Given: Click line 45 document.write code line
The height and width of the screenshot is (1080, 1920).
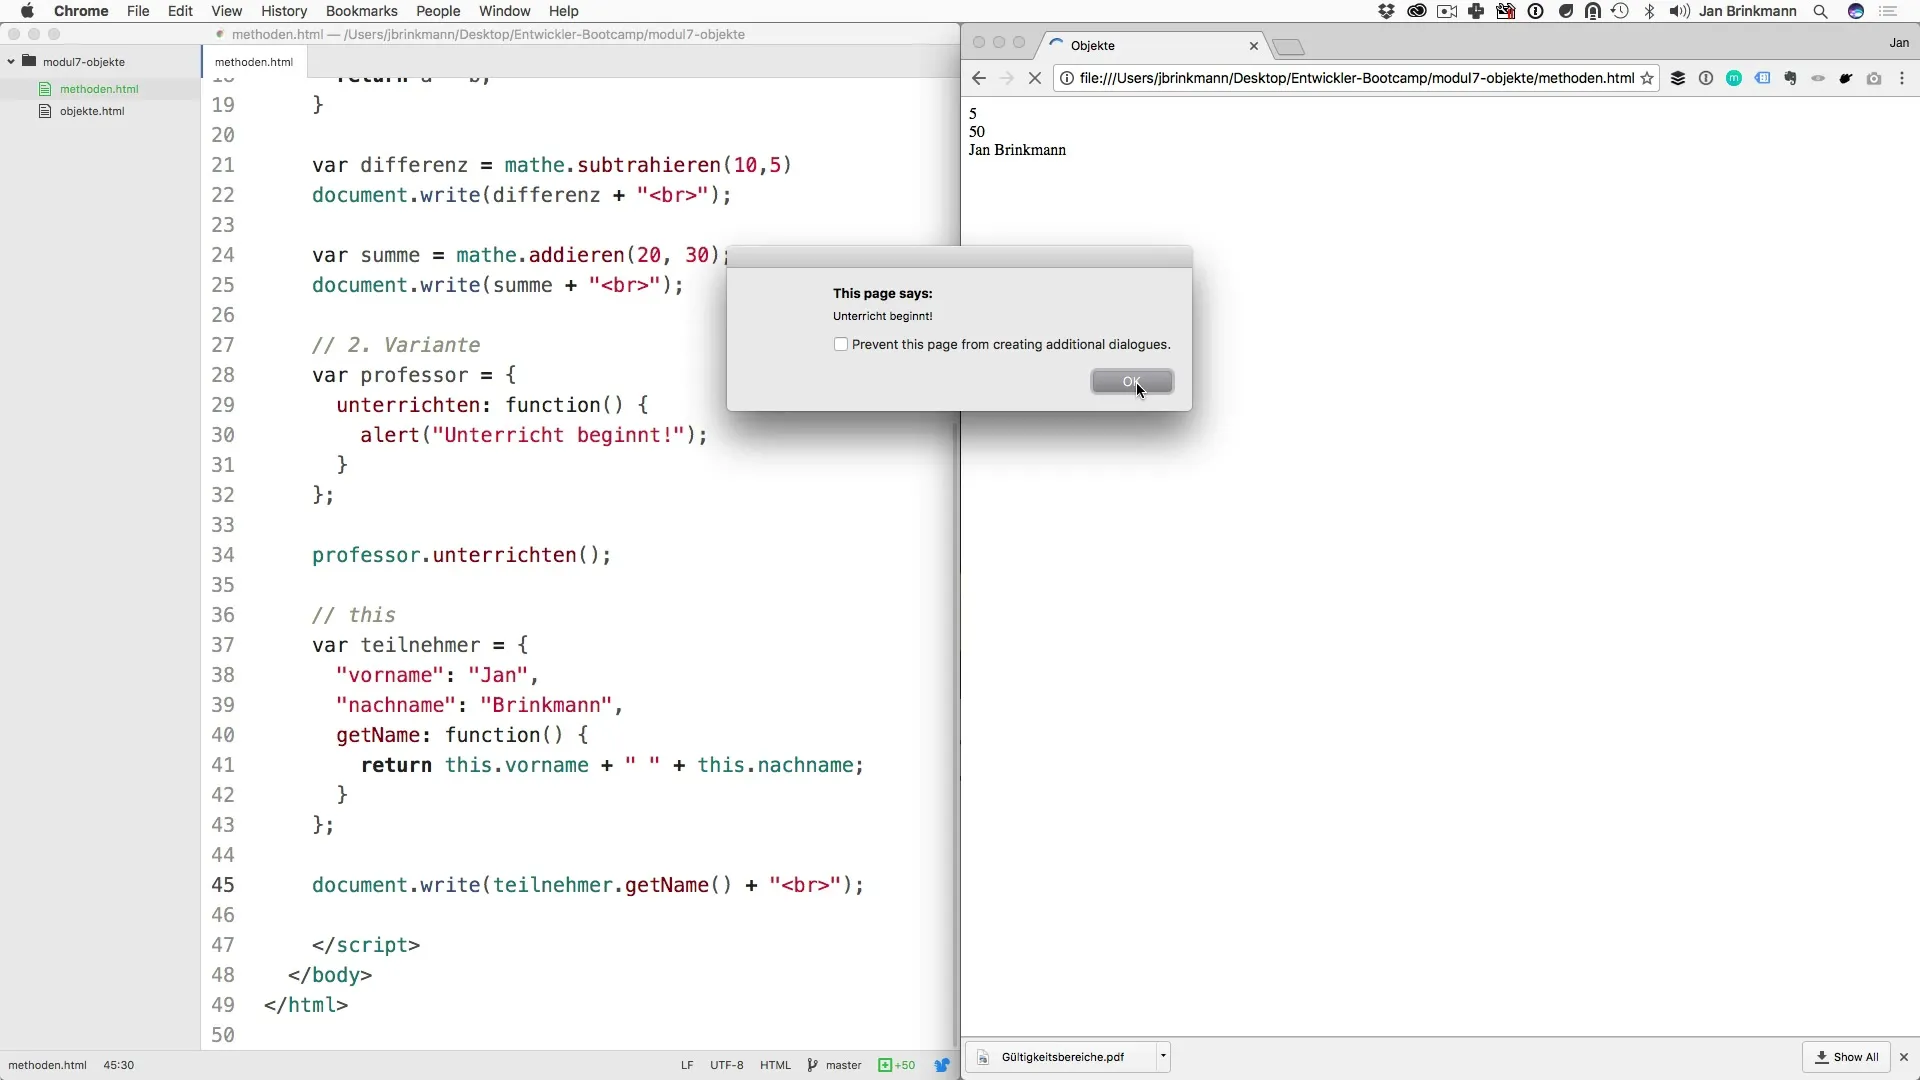Looking at the screenshot, I should (x=588, y=885).
